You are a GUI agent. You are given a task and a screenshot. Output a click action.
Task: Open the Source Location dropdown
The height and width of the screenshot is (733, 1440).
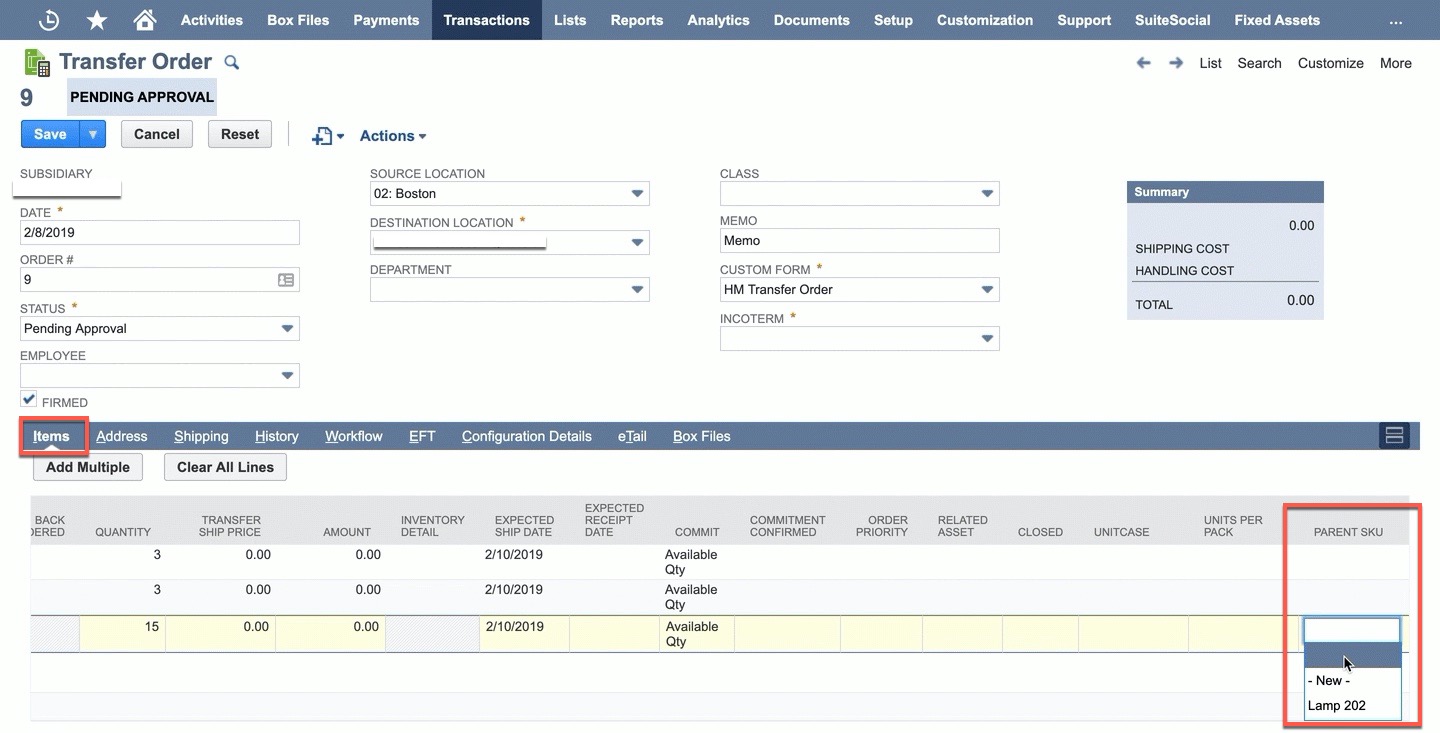[x=637, y=194]
